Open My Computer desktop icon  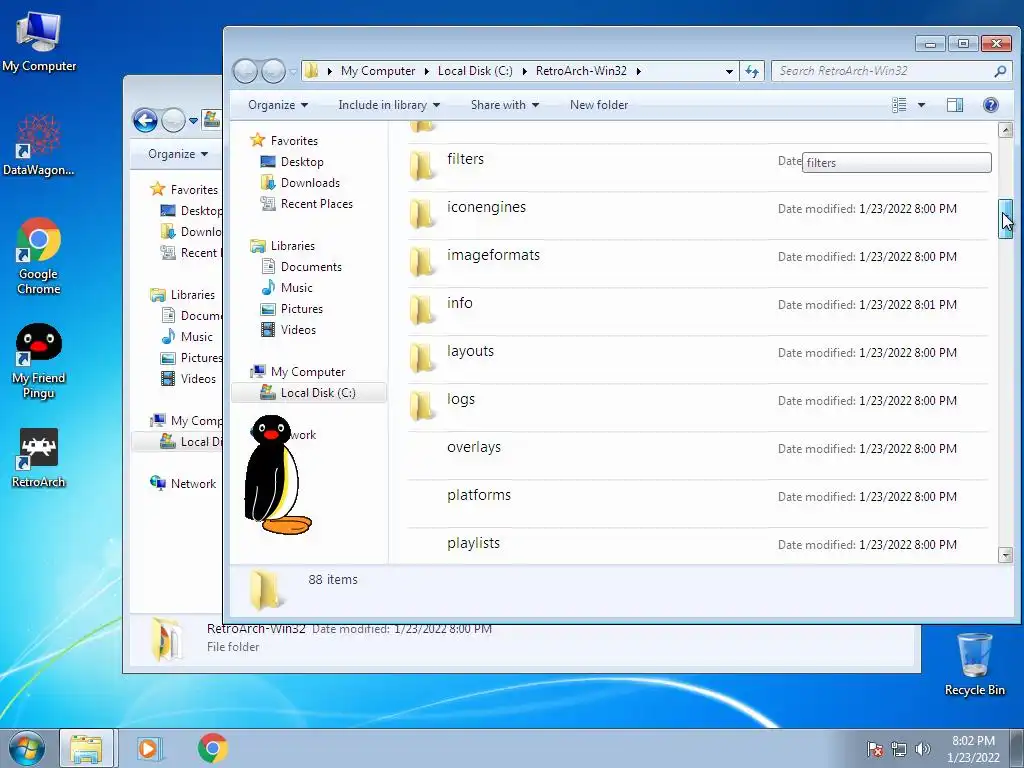[39, 40]
